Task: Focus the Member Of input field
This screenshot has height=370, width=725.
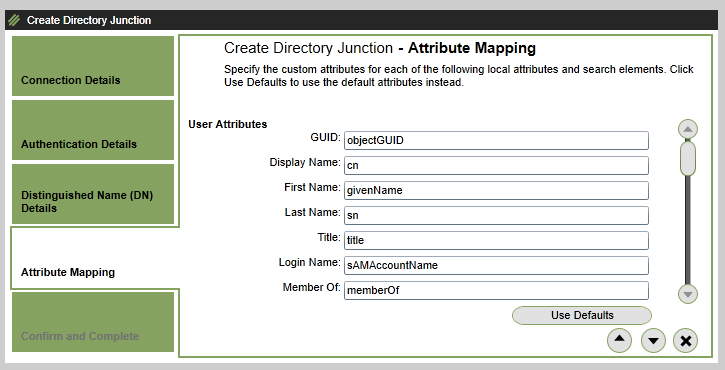Action: pos(496,290)
